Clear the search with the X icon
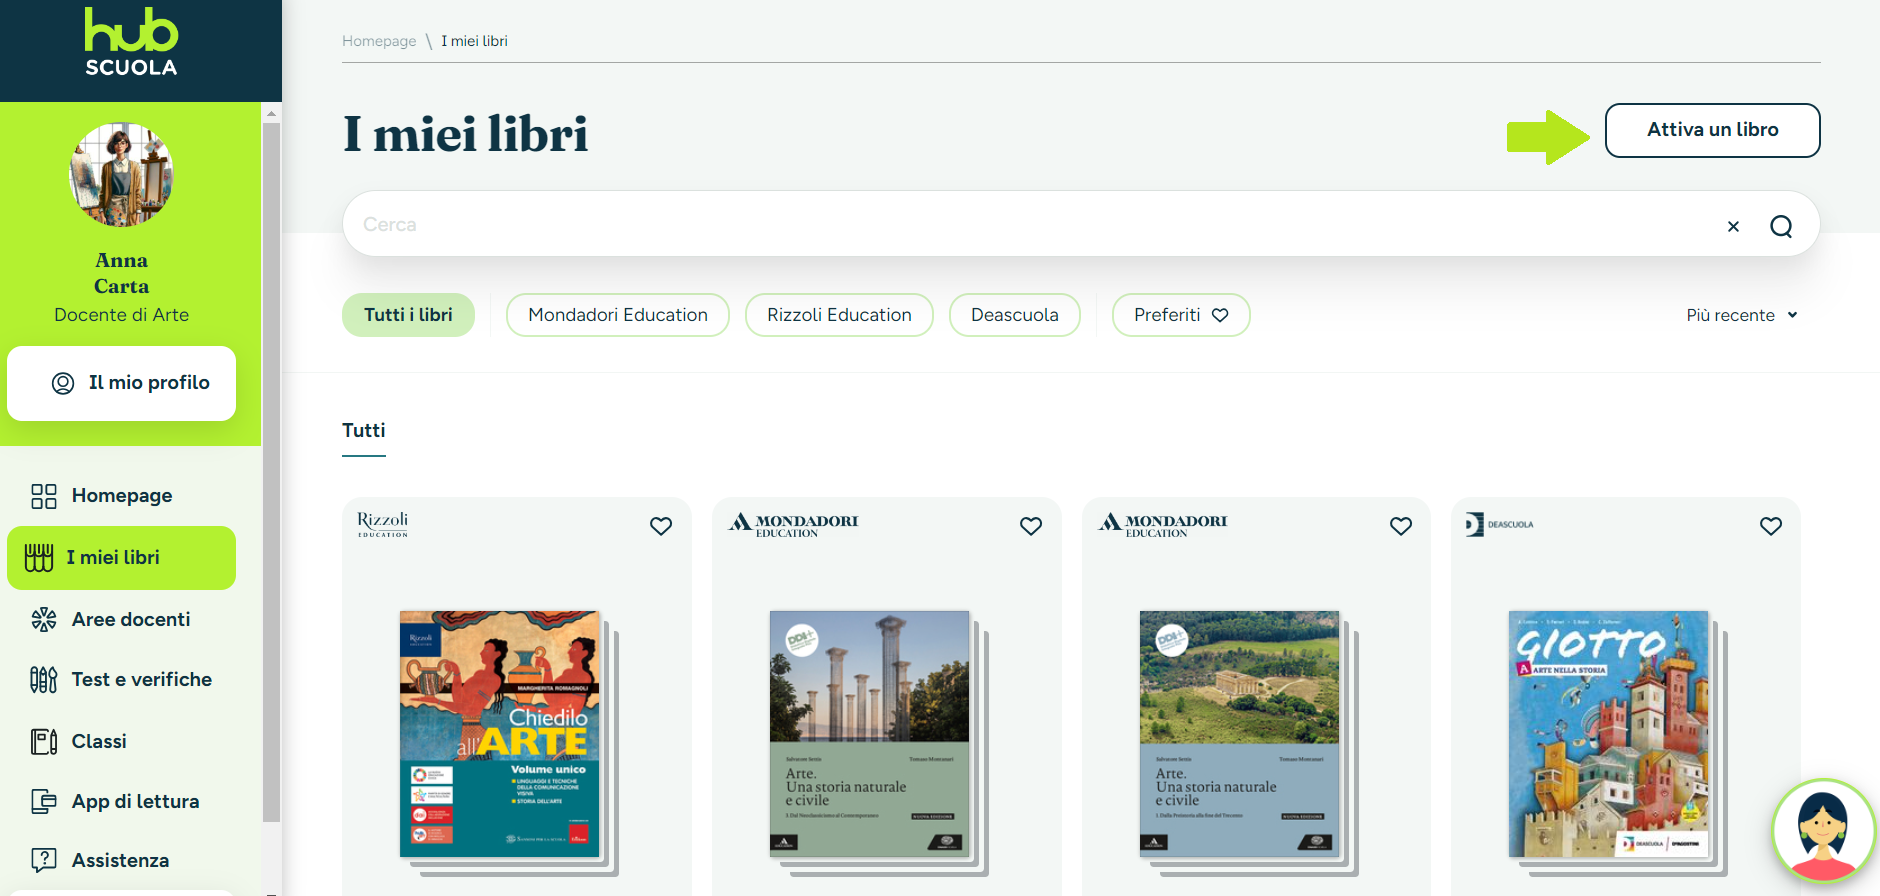1880x896 pixels. [1733, 227]
